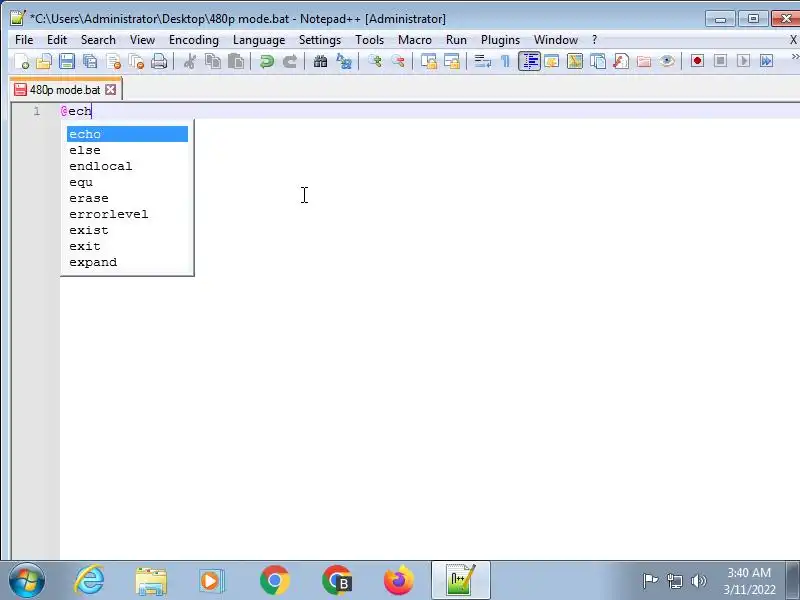Toggle word wrap in toolbar
This screenshot has height=600, width=800.
pos(483,62)
